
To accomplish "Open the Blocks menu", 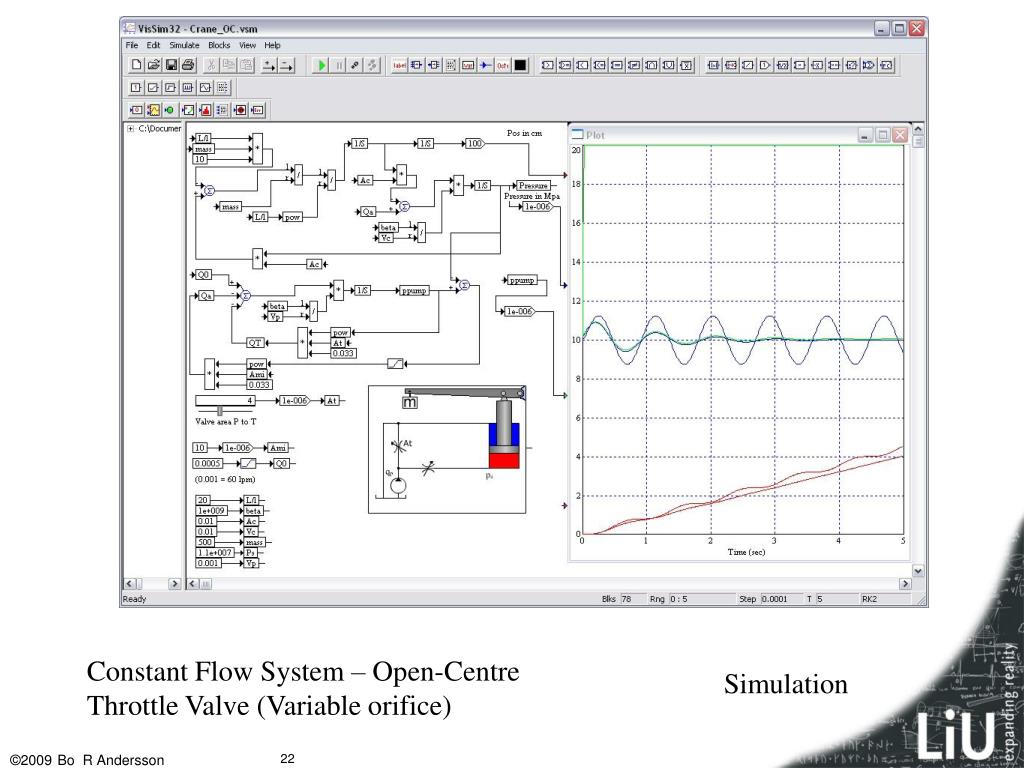I will [218, 45].
